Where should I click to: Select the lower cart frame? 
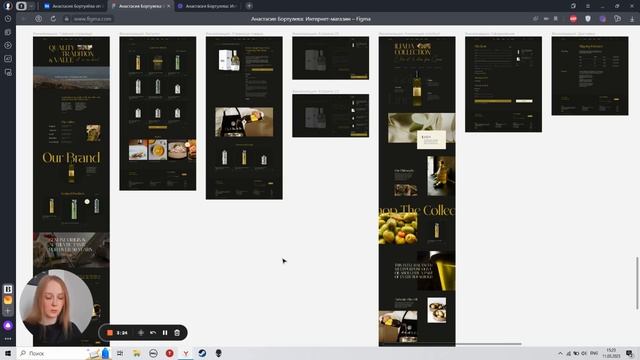click(331, 116)
